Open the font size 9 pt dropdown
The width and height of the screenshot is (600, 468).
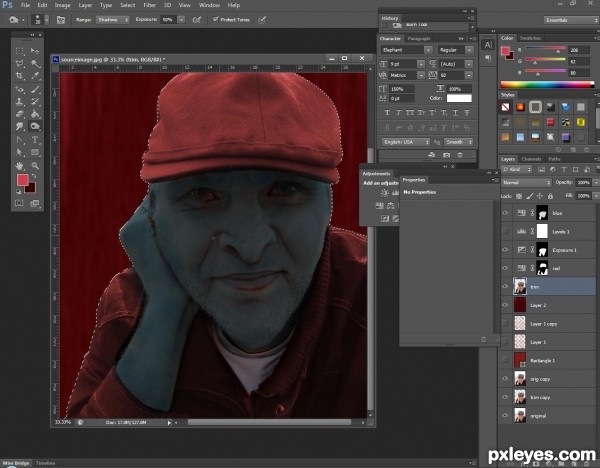coord(421,64)
